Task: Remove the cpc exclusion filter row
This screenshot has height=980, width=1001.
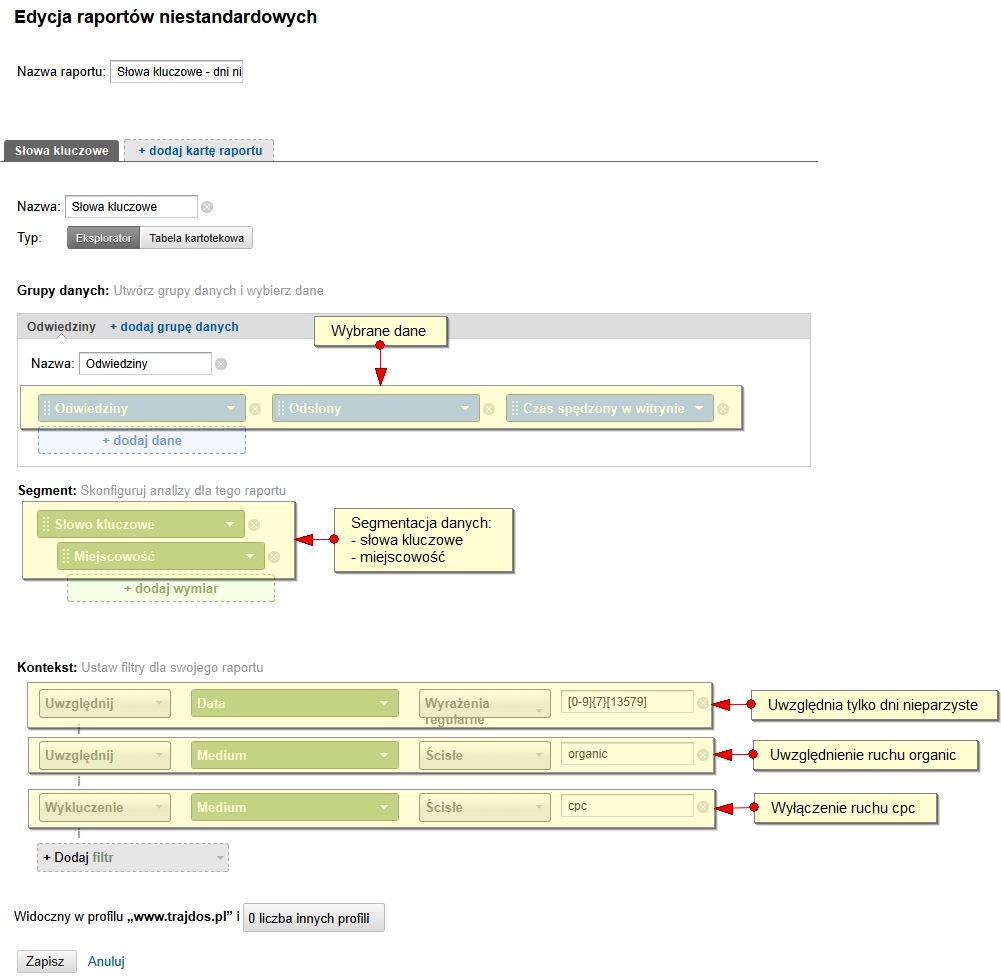Action: (703, 807)
